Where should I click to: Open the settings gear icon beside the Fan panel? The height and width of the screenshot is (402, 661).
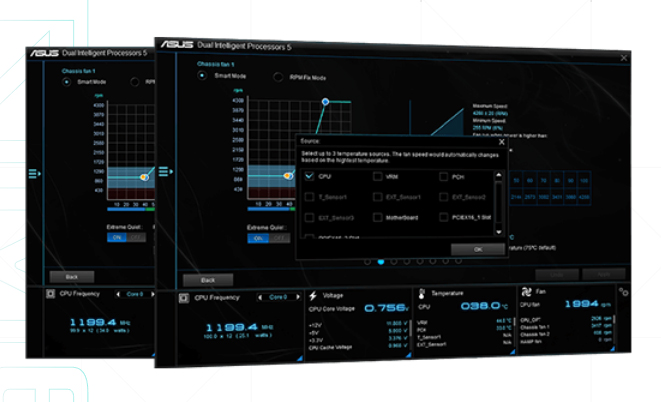click(x=623, y=291)
